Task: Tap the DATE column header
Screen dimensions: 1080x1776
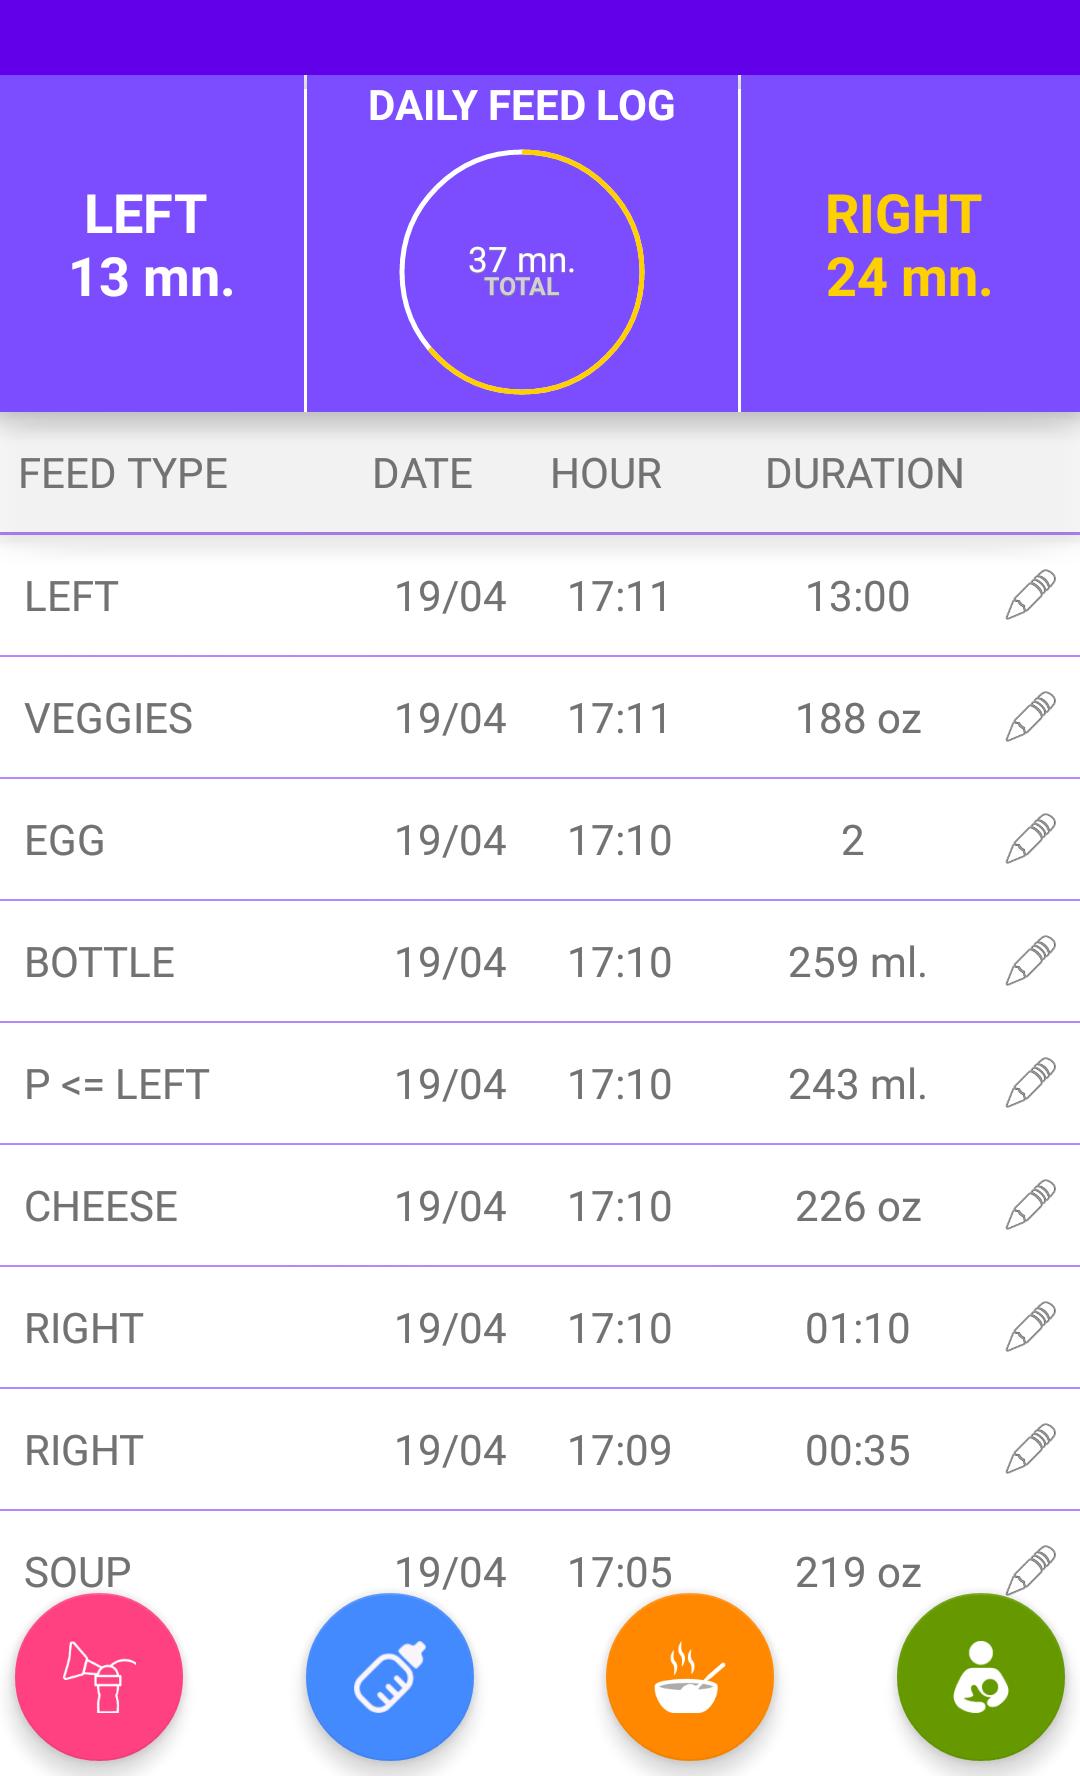Action: (422, 474)
